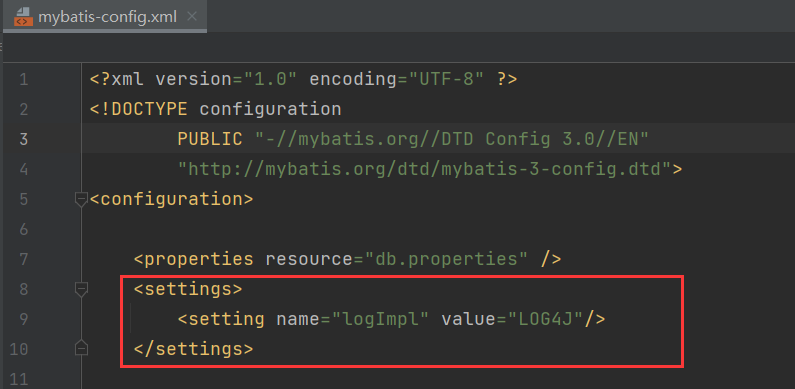Click the <configuration> opening tag

pyautogui.click(x=171, y=199)
